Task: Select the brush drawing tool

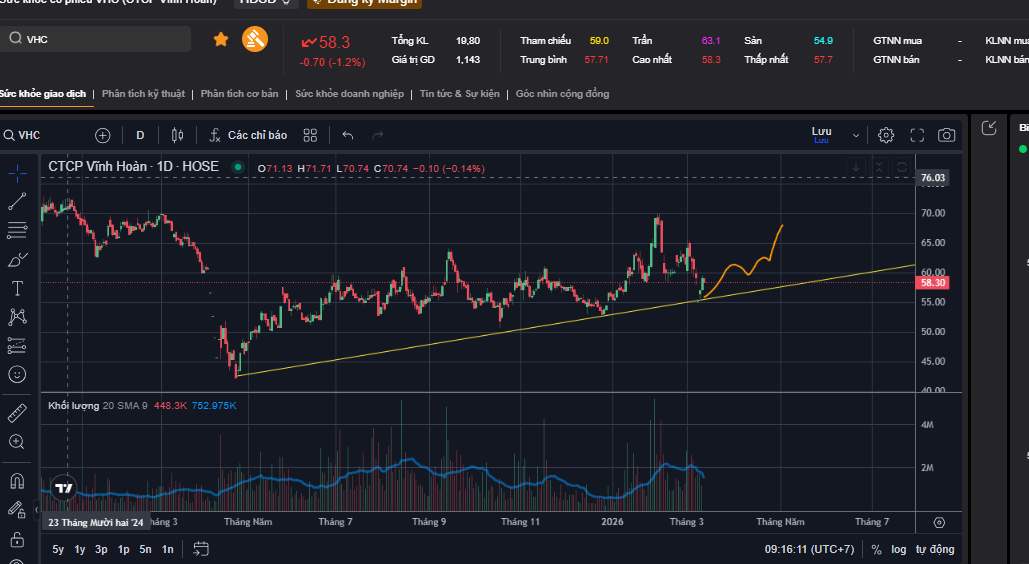Action: click(17, 260)
